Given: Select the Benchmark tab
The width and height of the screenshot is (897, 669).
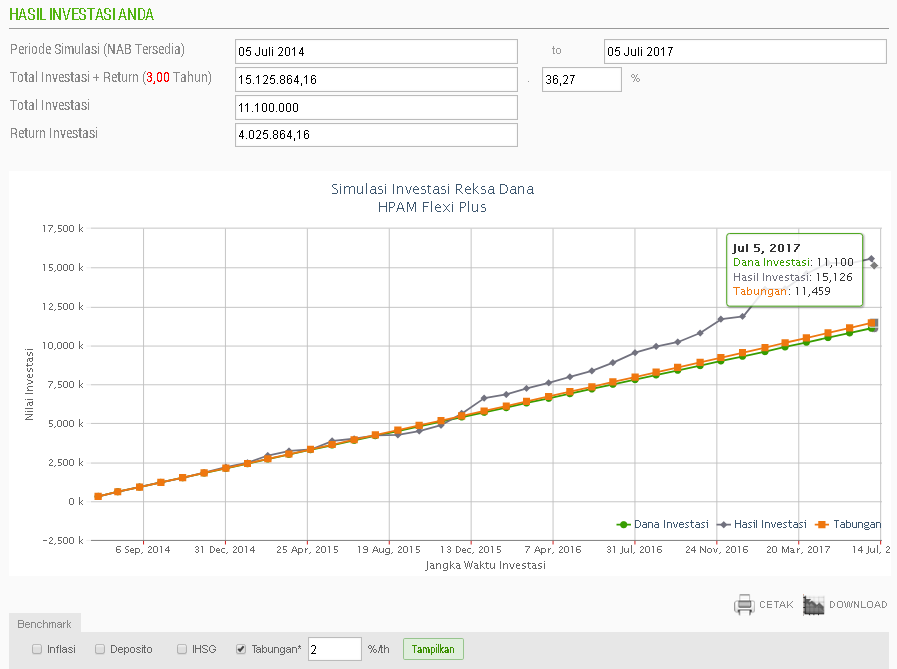Looking at the screenshot, I should 46,623.
